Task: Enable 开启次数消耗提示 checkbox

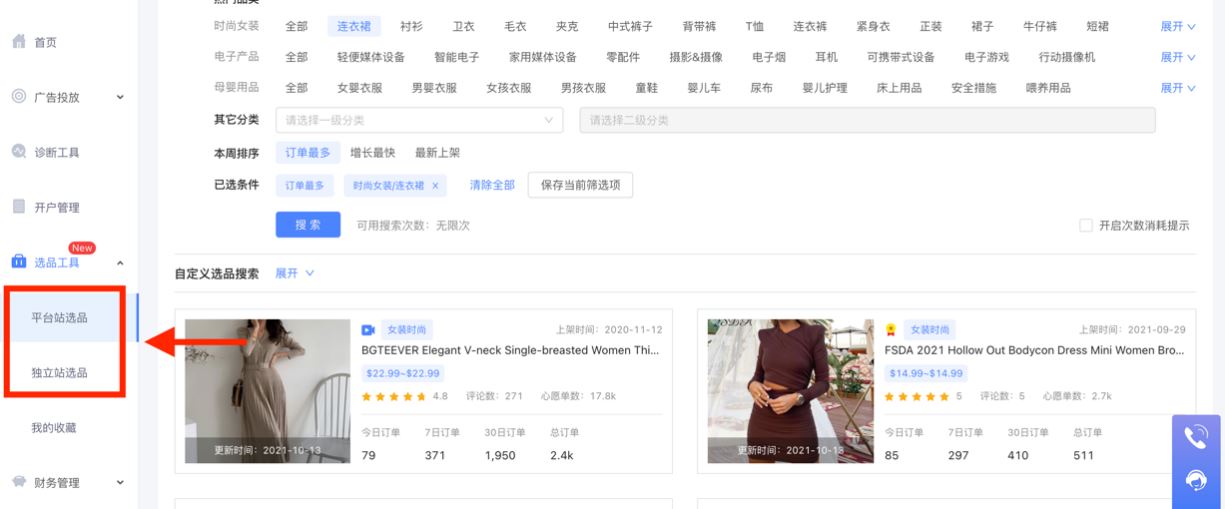Action: coord(1086,226)
